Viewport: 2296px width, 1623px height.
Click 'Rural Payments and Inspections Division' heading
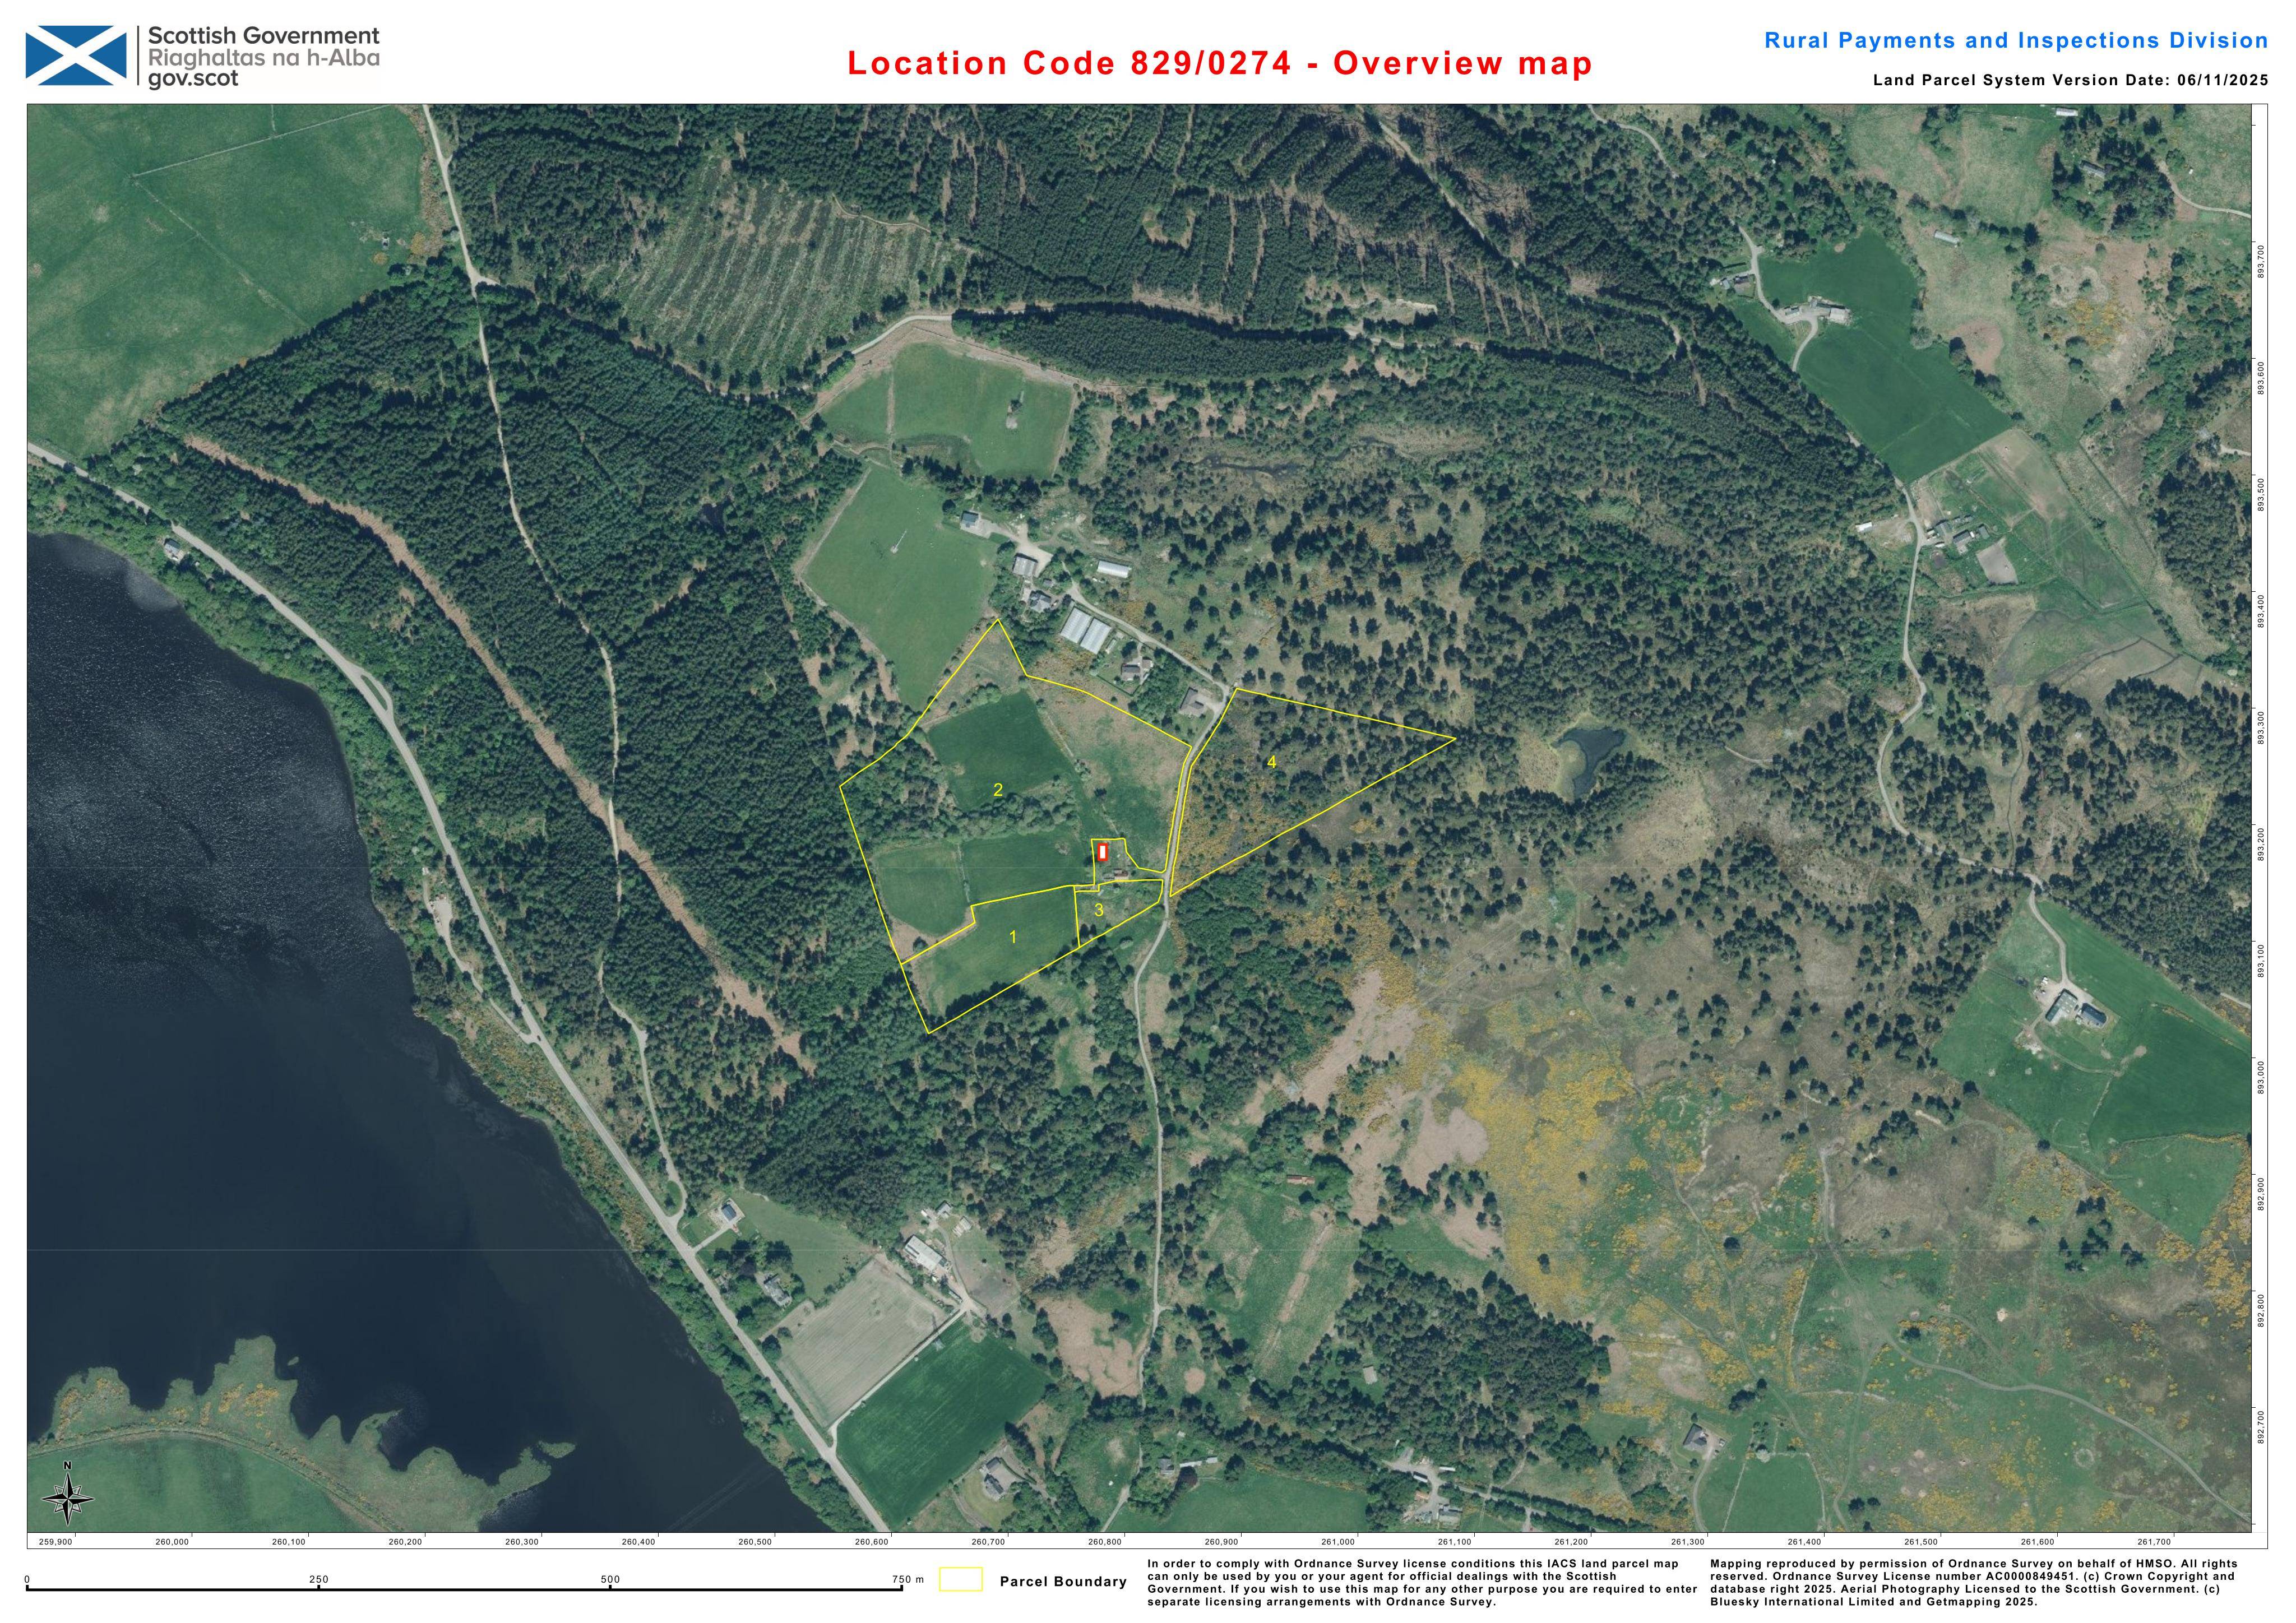pos(2016,41)
